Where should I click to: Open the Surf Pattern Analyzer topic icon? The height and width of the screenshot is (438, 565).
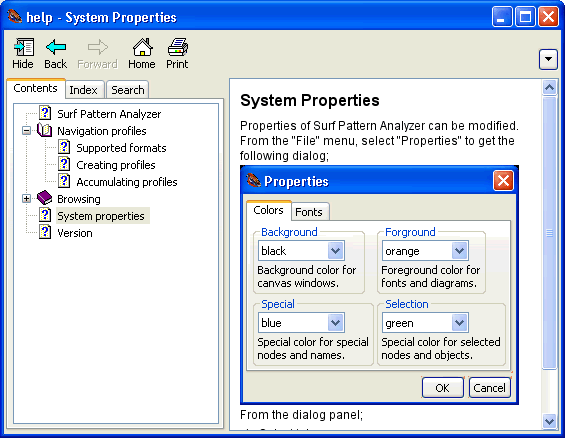click(45, 113)
